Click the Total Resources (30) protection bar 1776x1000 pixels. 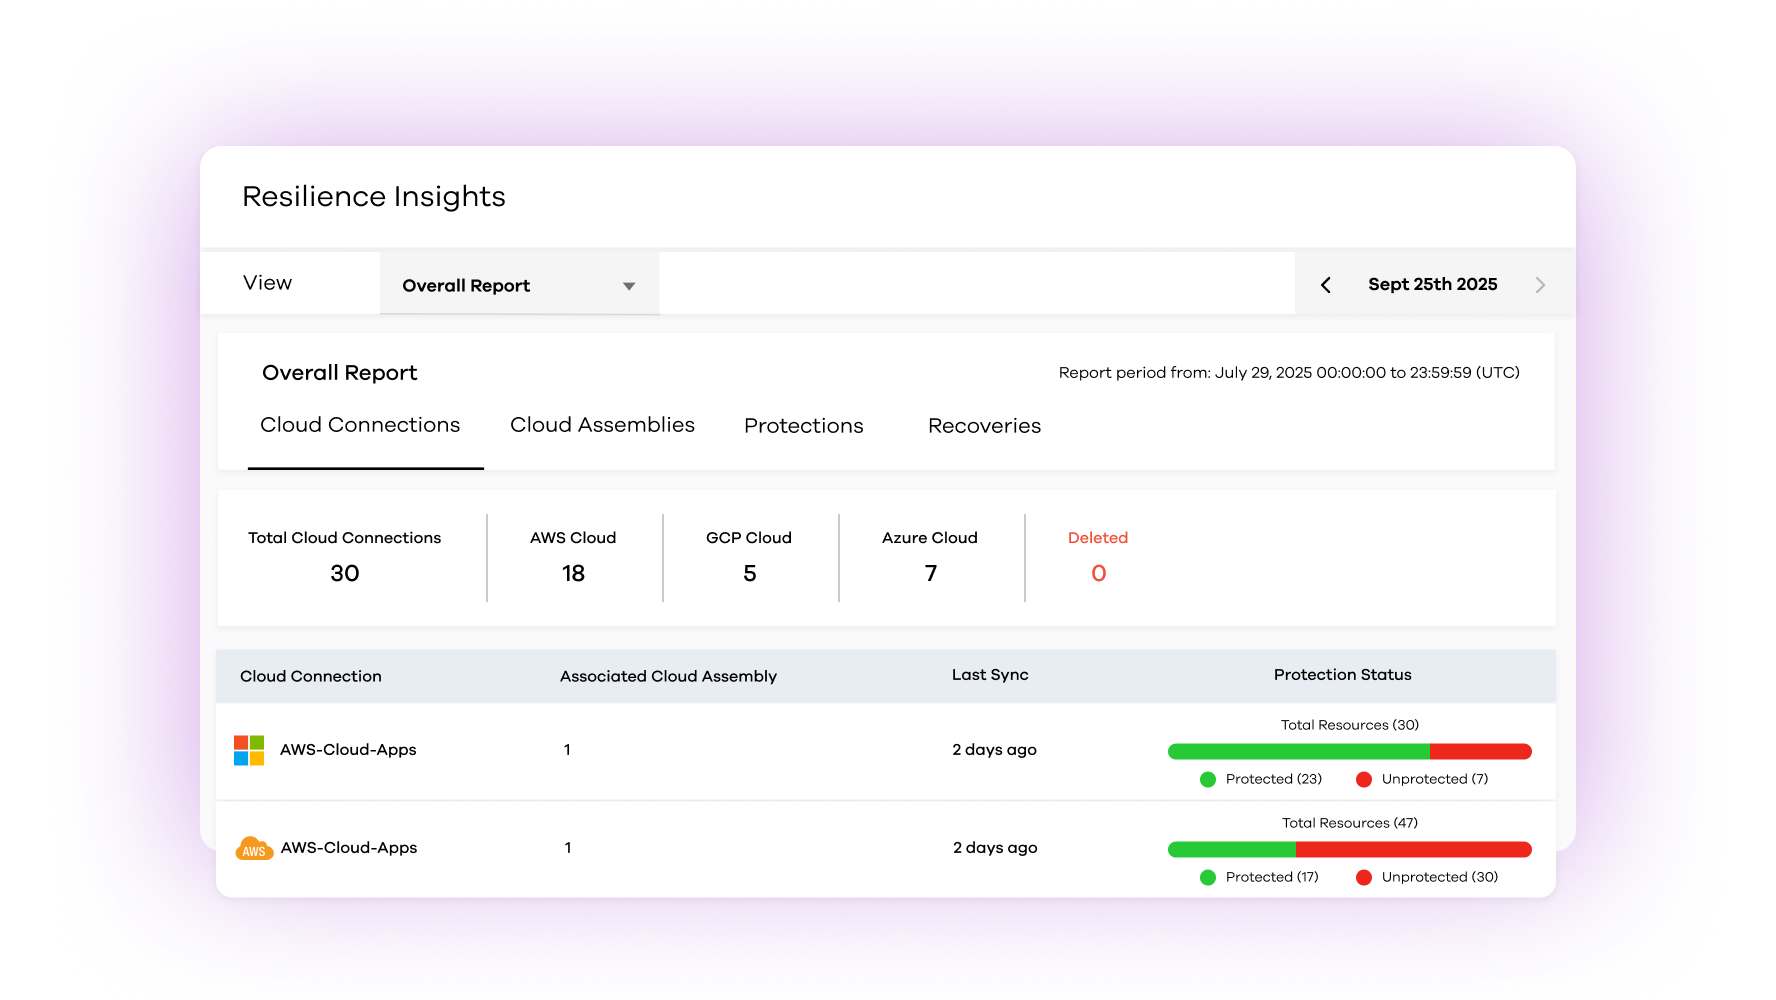click(x=1349, y=752)
